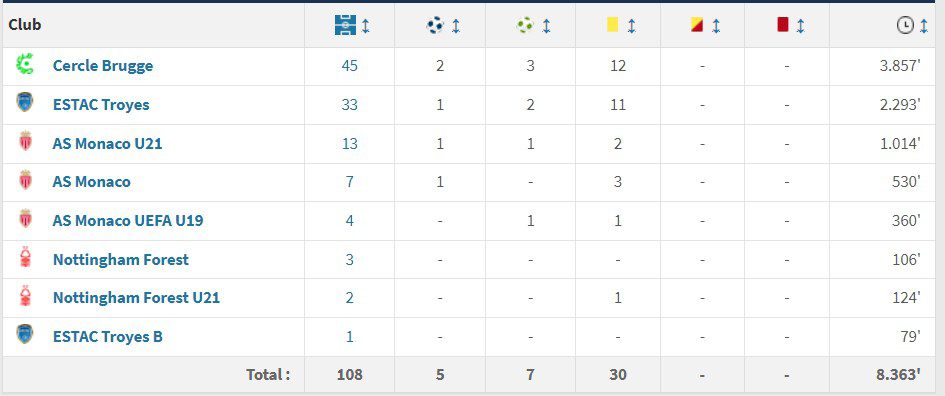Open the Nottingham Forest U21 link
Screen dimensions: 945x396
tap(136, 297)
